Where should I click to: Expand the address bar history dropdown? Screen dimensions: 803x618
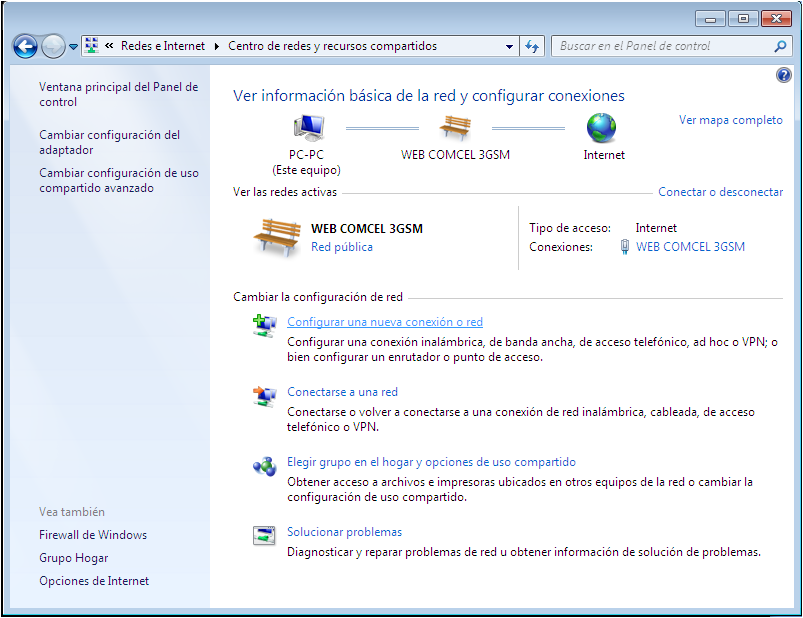tap(509, 46)
